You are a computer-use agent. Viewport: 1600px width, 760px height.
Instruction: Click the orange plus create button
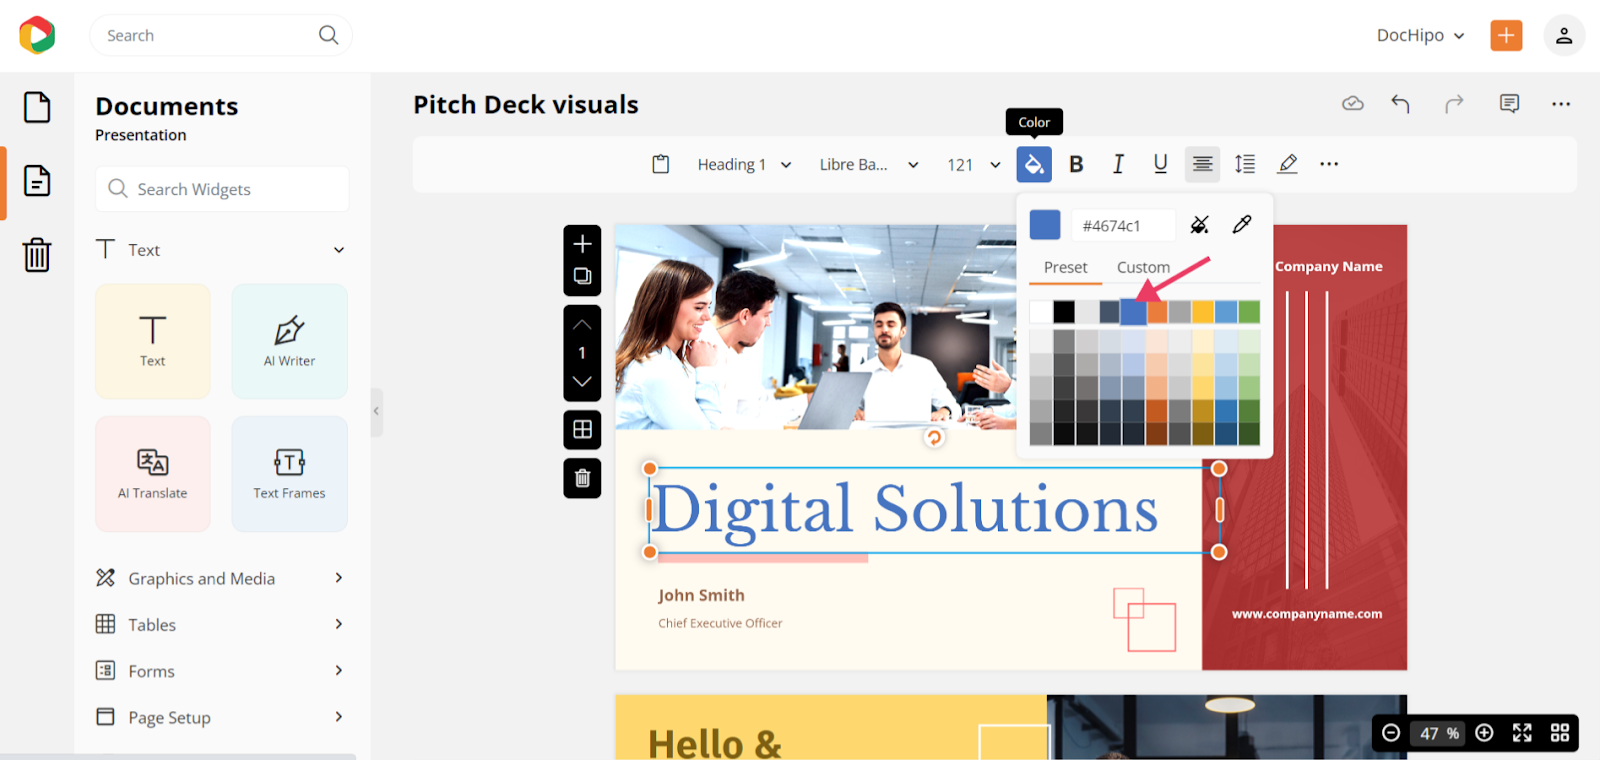point(1506,35)
